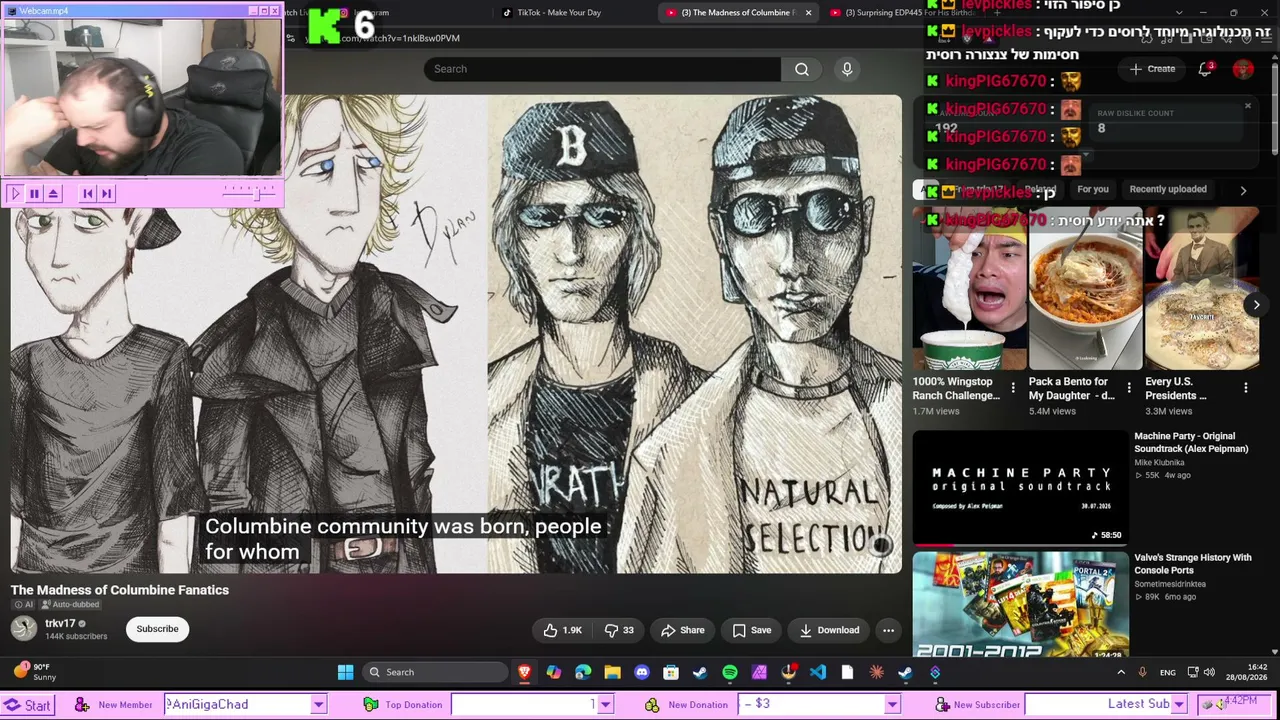This screenshot has width=1280, height=720.
Task: Show more filter chips with right chevron
Action: tap(1243, 190)
